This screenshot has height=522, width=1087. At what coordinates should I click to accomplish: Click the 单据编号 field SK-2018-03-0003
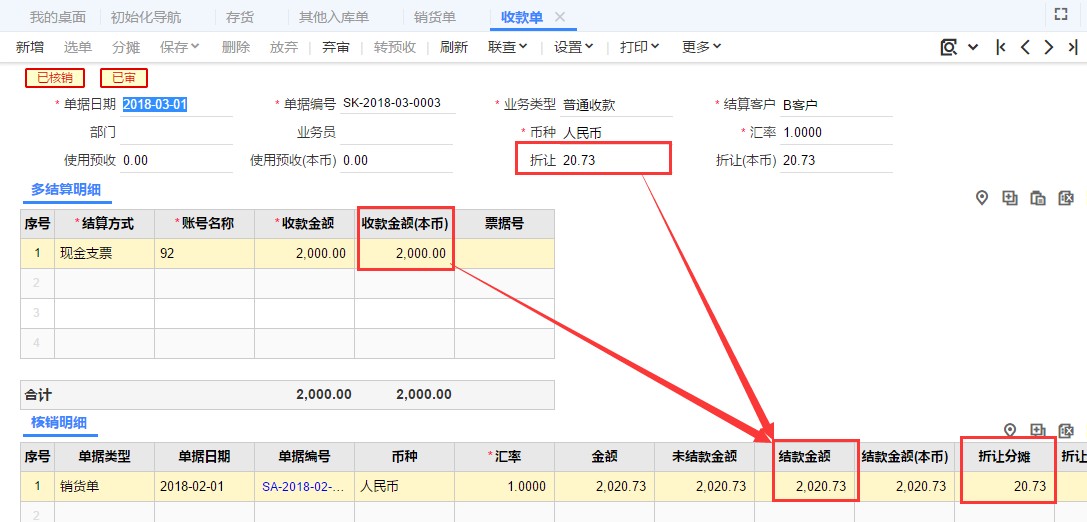[397, 104]
